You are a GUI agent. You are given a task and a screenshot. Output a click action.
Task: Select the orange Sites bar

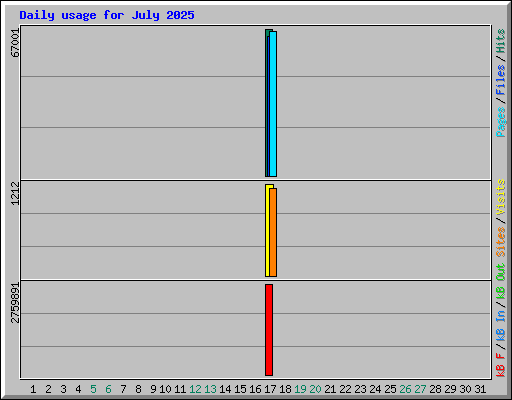[273, 232]
